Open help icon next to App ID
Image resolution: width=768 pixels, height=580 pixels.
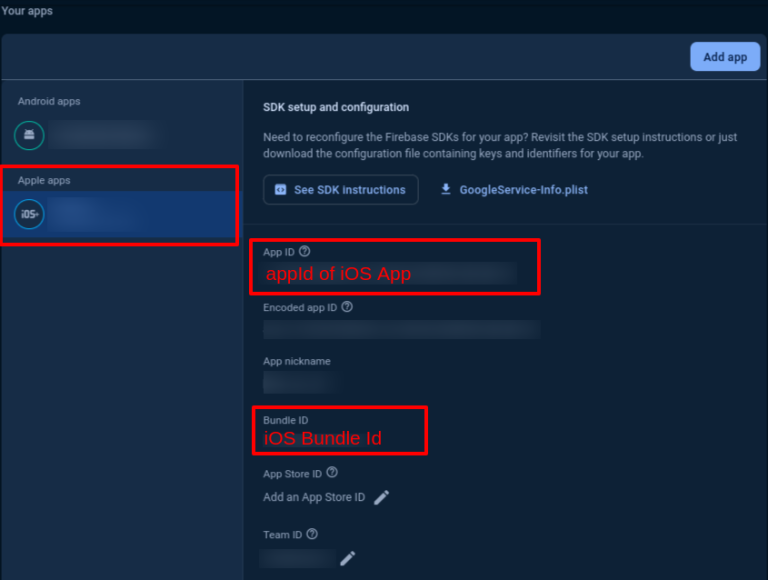tap(305, 251)
